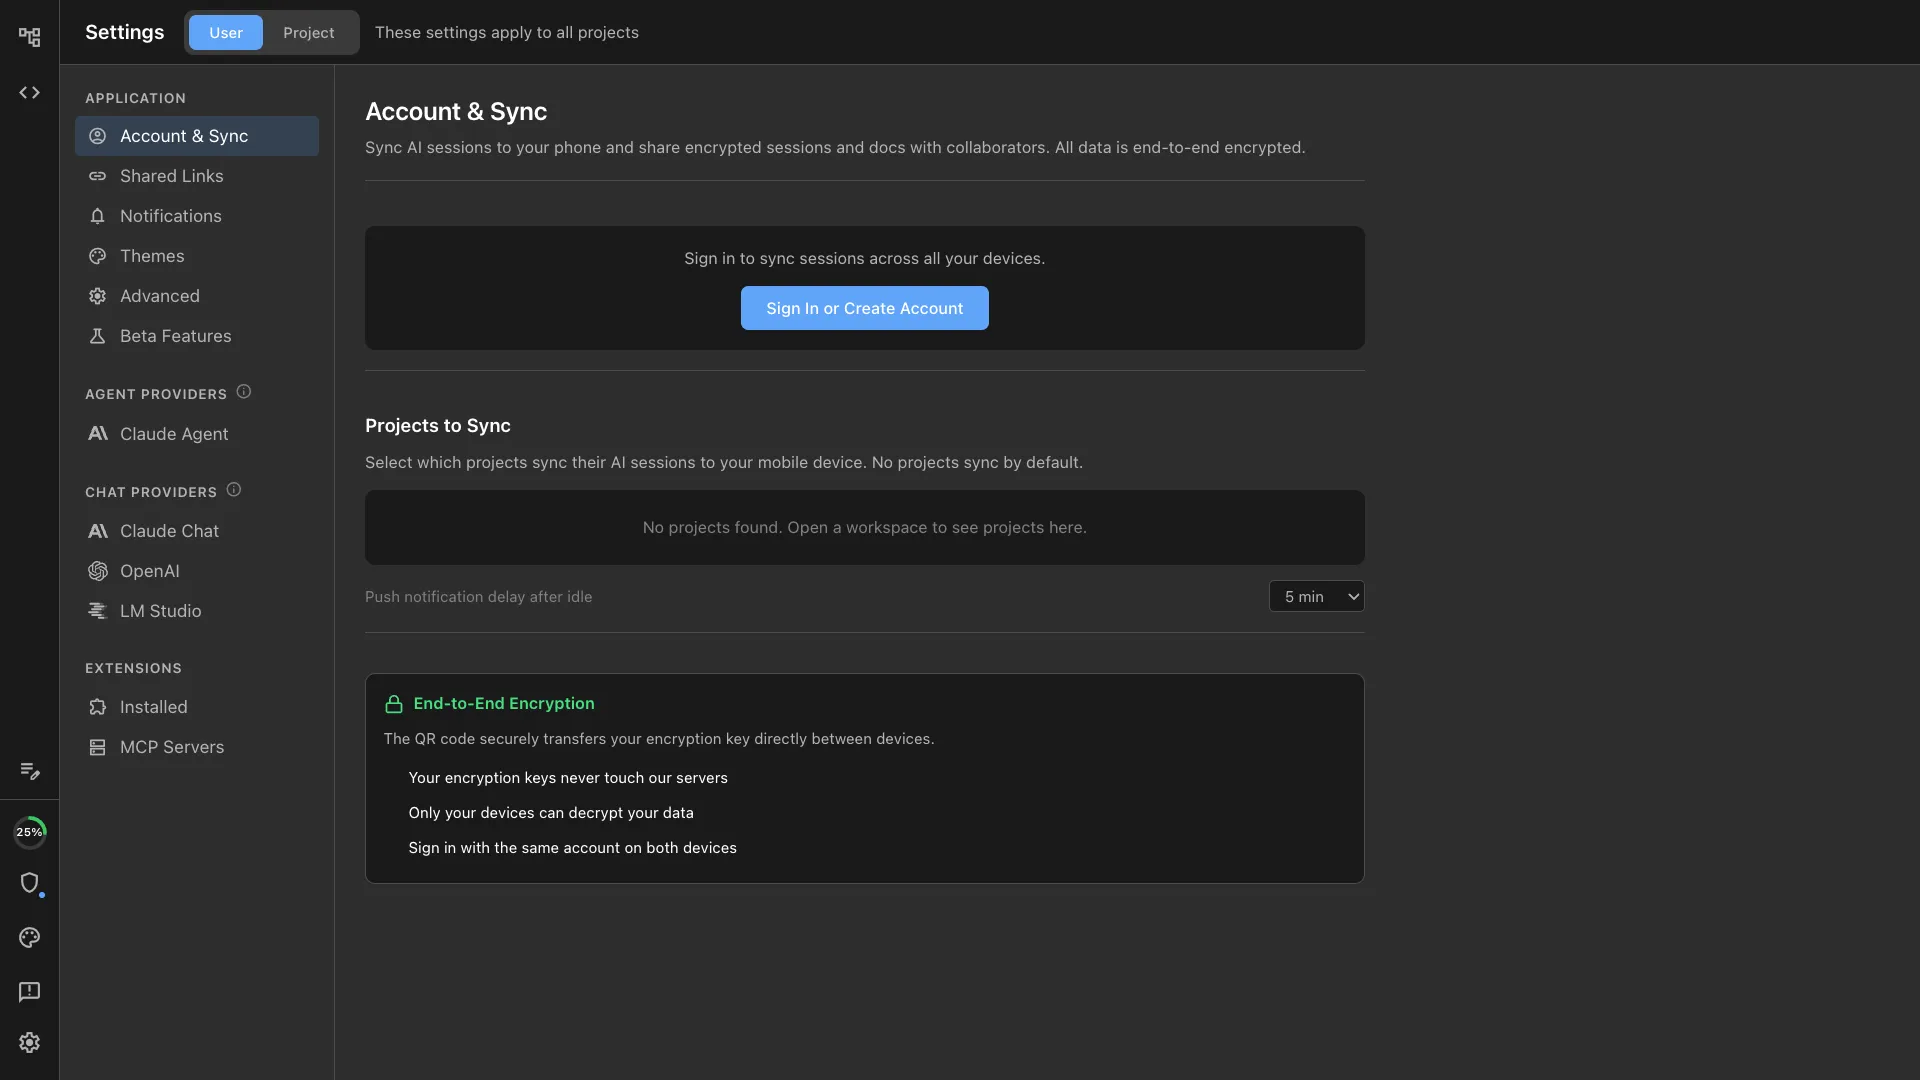
Task: Open Beta Features settings
Action: pos(175,336)
